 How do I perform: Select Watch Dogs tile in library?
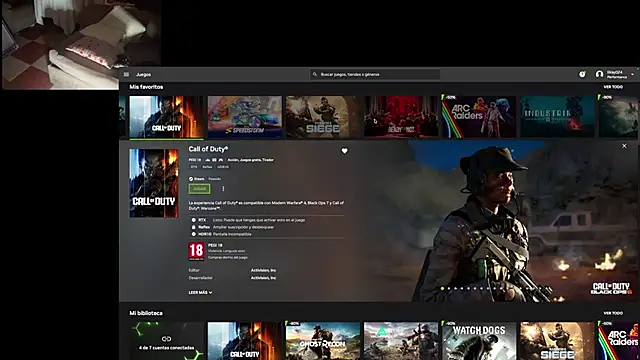[x=479, y=341]
